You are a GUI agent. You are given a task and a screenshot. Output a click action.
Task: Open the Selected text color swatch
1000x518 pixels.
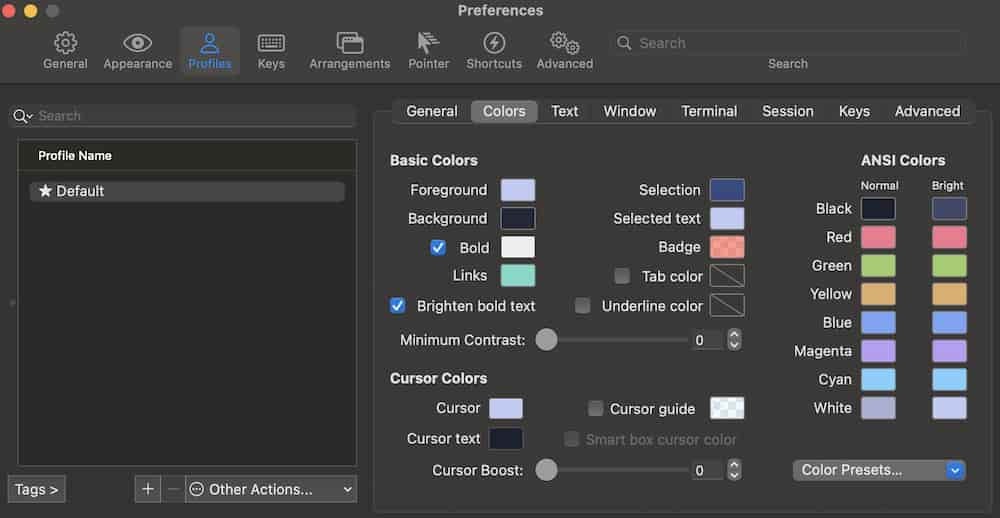[727, 218]
